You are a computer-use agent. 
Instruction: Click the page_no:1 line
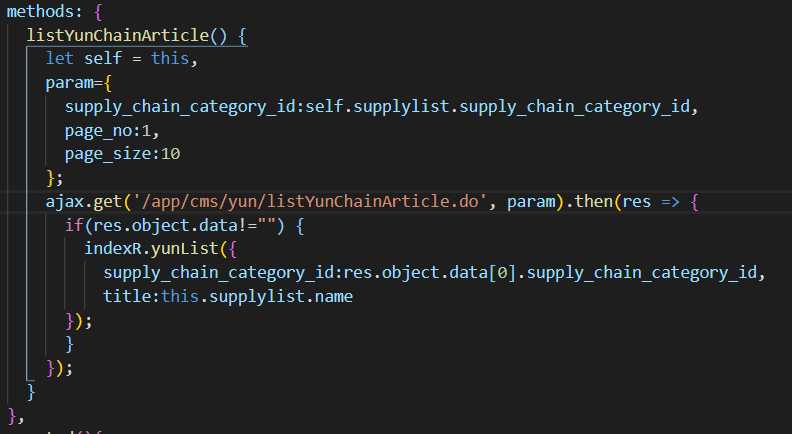tap(112, 131)
